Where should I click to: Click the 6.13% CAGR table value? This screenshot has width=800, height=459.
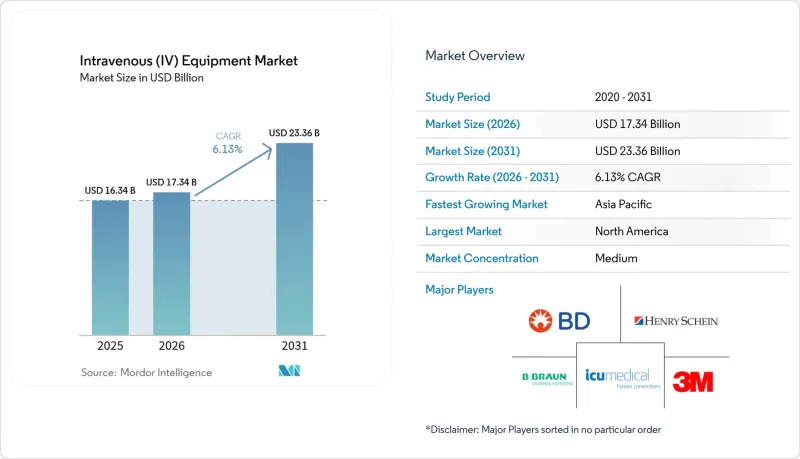point(628,177)
